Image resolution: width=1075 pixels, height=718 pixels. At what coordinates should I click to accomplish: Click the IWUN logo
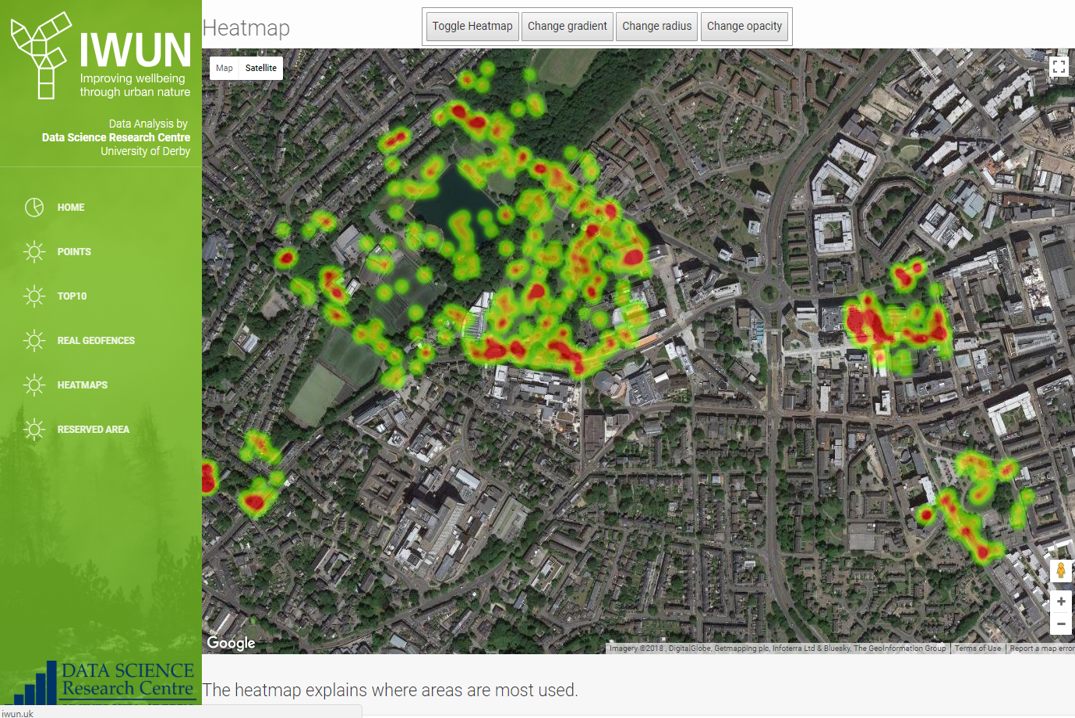(x=100, y=56)
